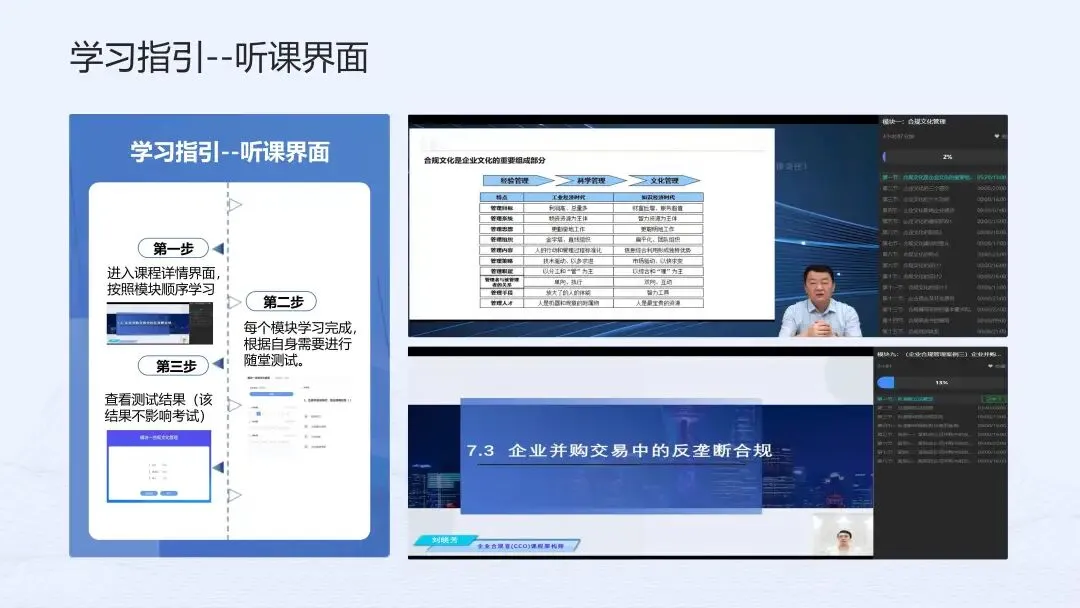
Task: Click the instructor webcam in the bottom video
Action: 843,534
